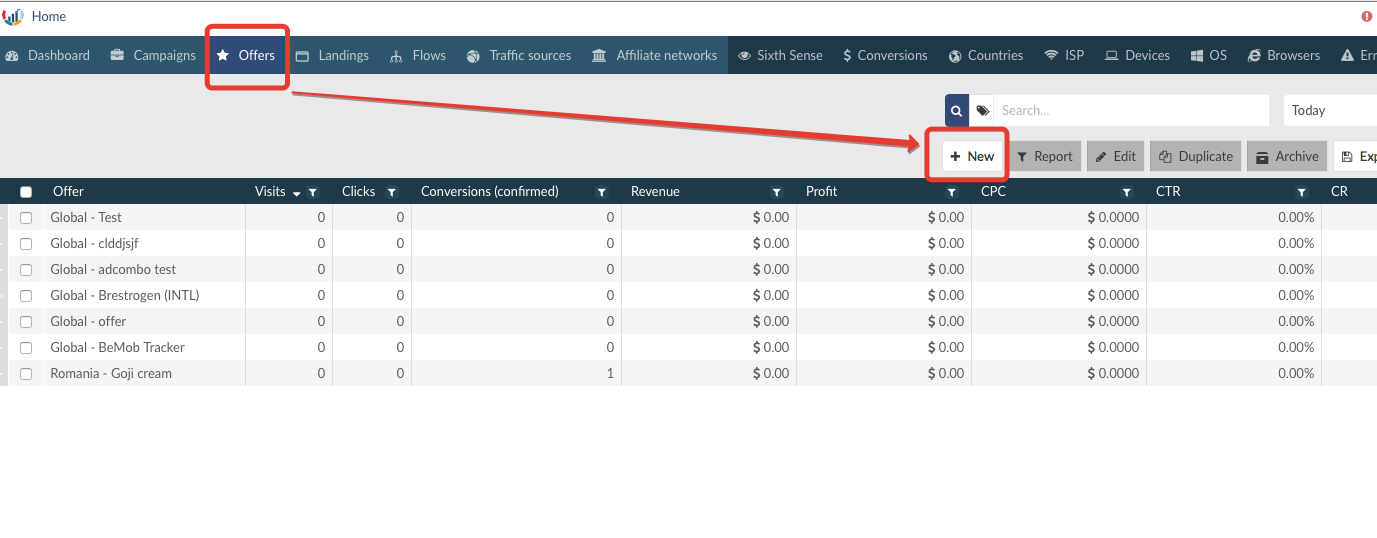
Task: Open the CTR column filter icon
Action: point(1301,192)
